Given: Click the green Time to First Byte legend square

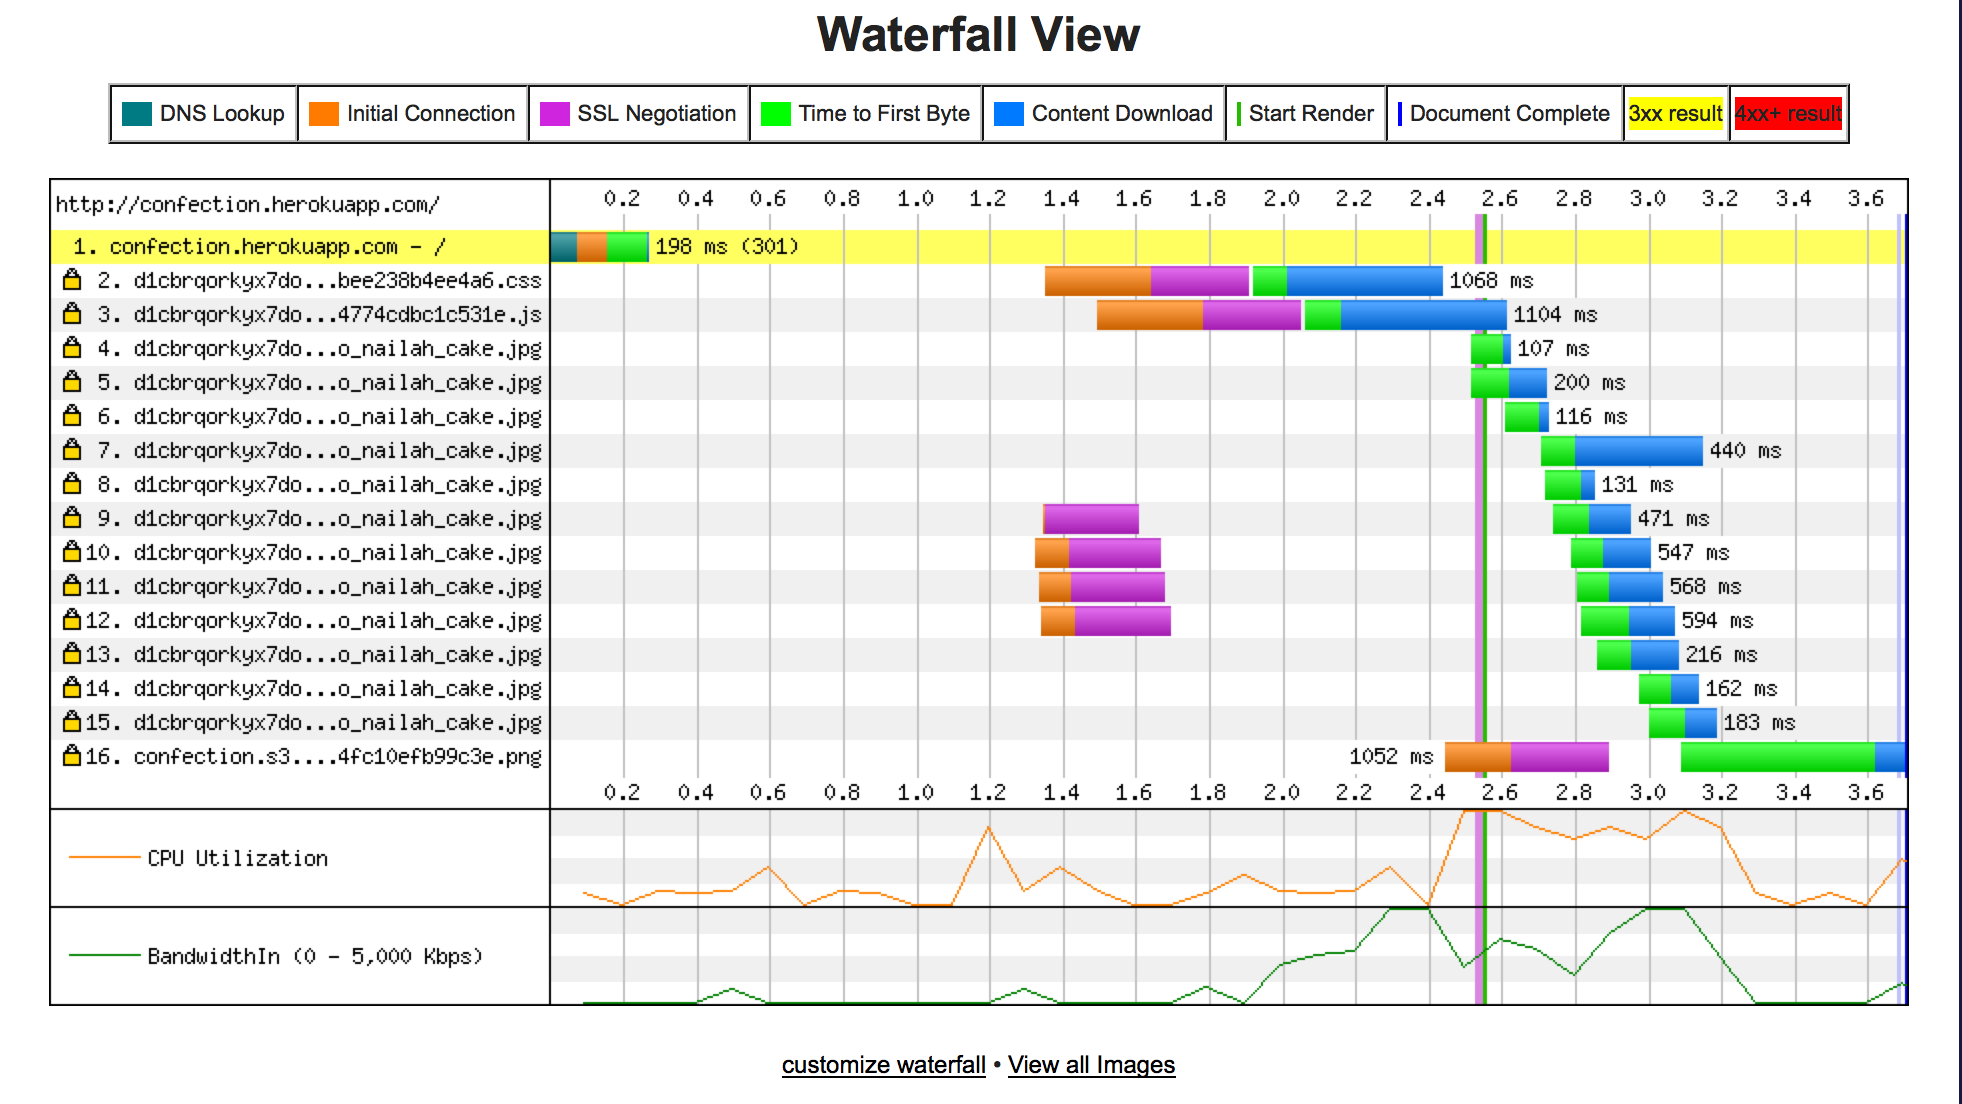Looking at the screenshot, I should pyautogui.click(x=773, y=113).
